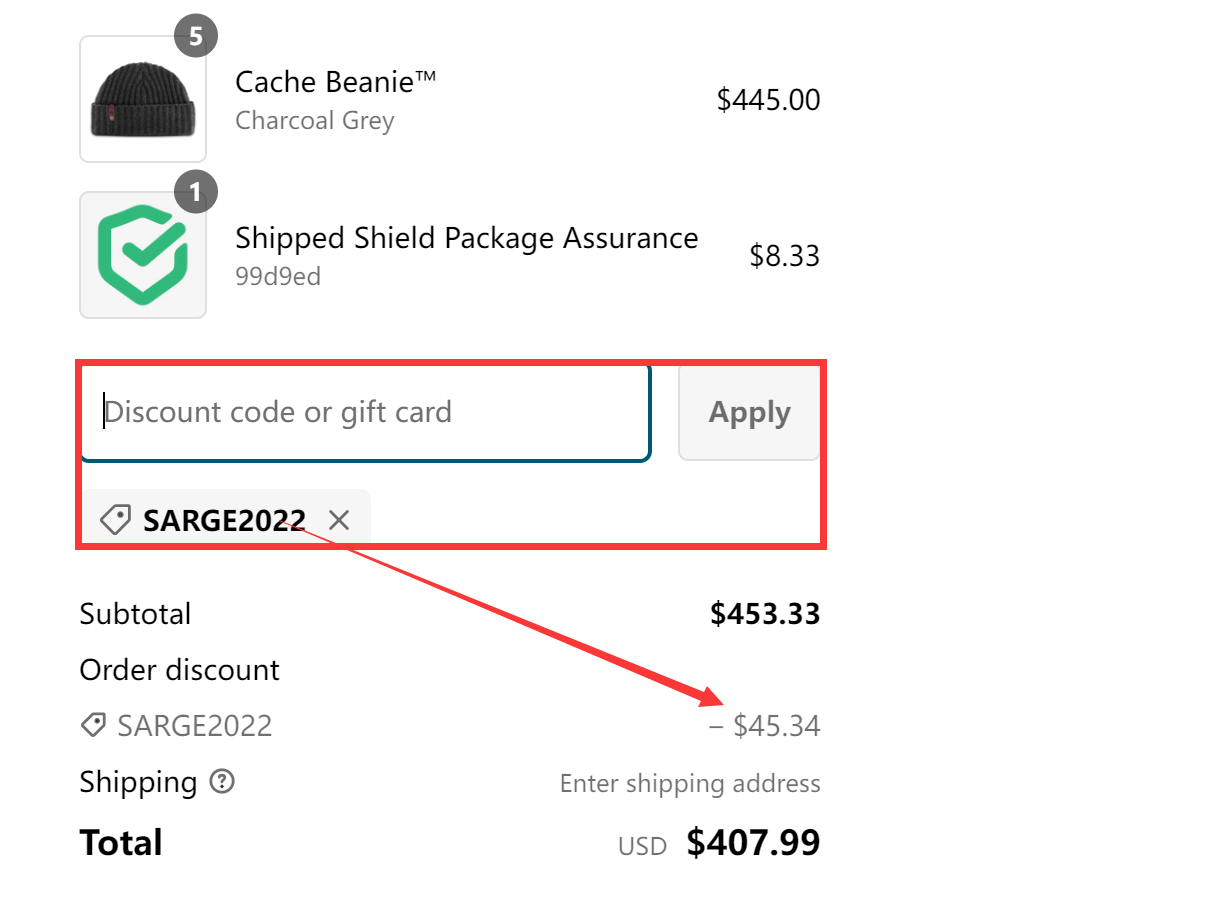Image resolution: width=1221 pixels, height=901 pixels.
Task: Click the quantity badge showing 1
Action: coord(196,193)
